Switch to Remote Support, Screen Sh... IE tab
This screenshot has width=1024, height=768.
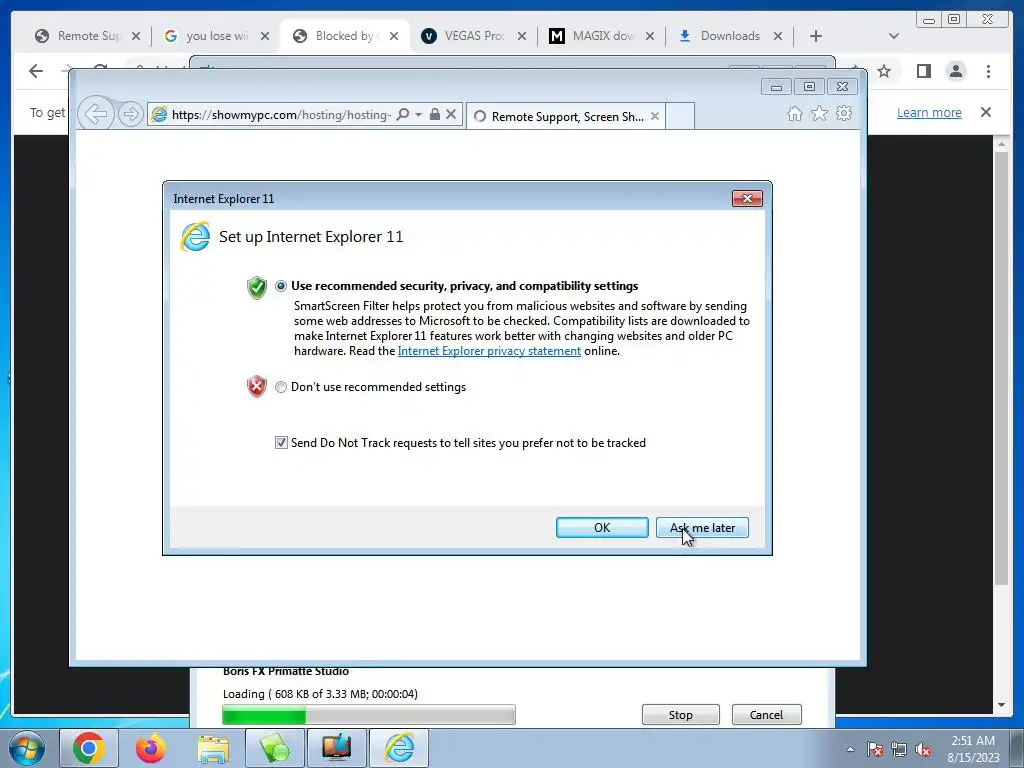[x=566, y=116]
